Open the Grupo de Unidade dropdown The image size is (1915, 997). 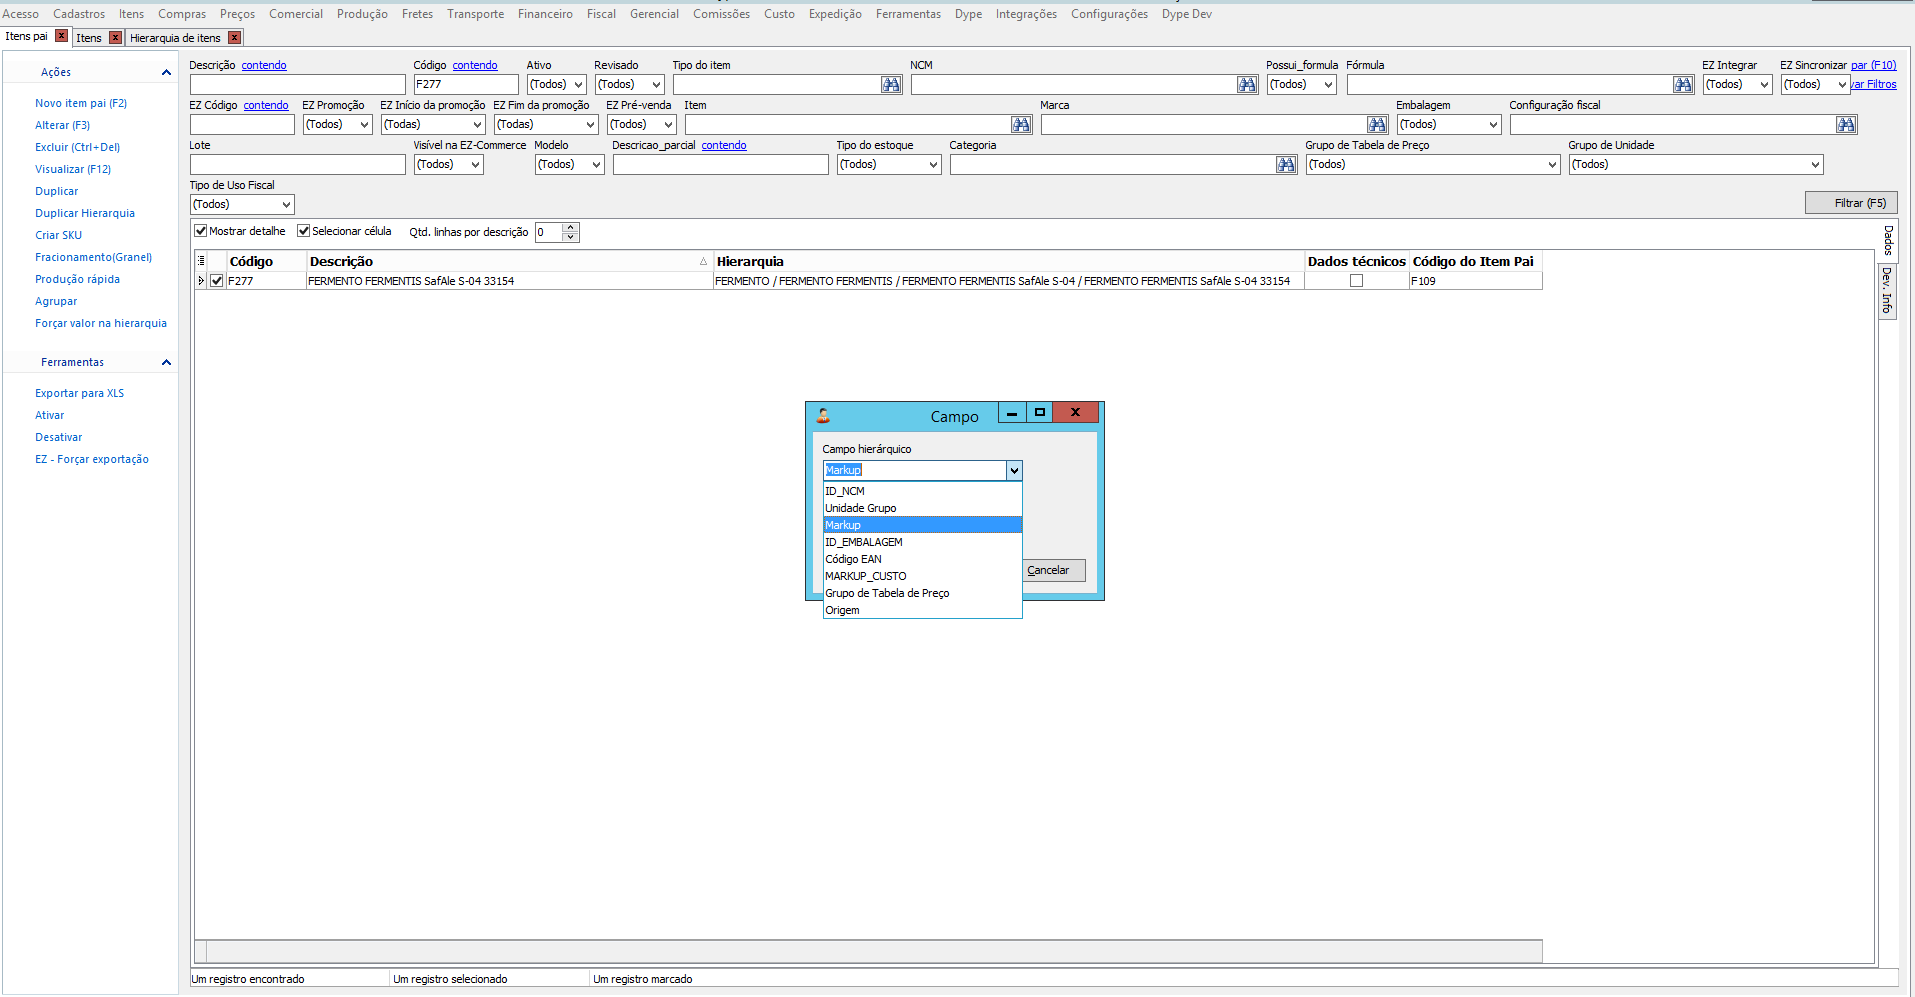tap(1815, 165)
